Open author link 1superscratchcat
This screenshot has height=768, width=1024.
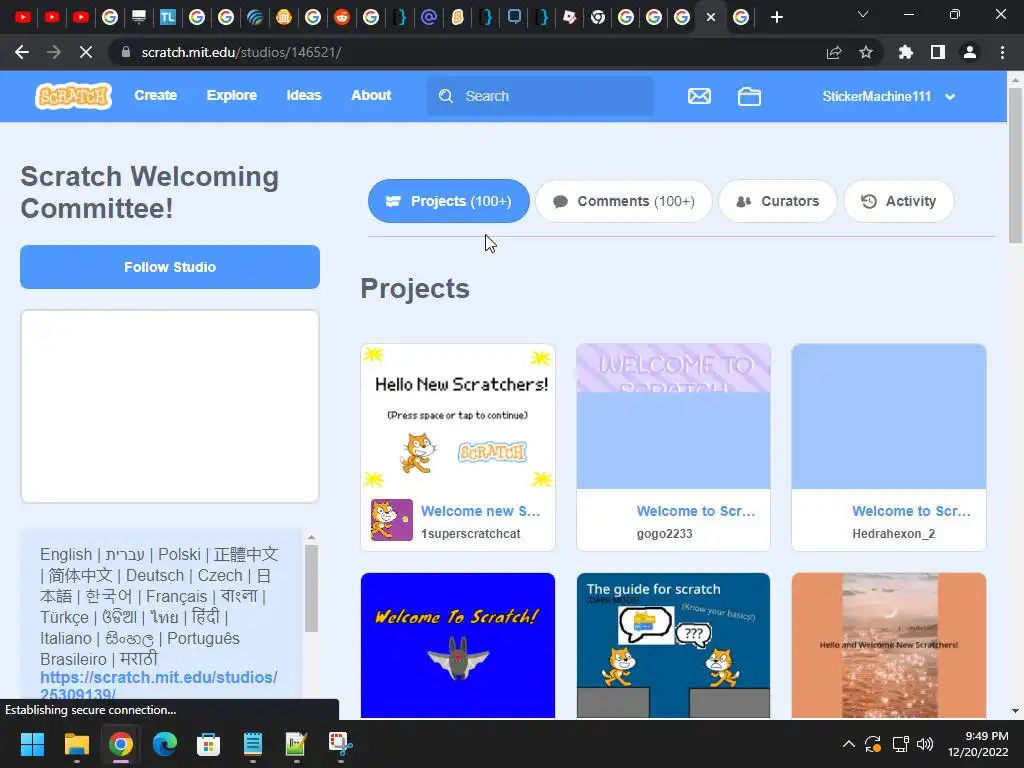click(470, 534)
